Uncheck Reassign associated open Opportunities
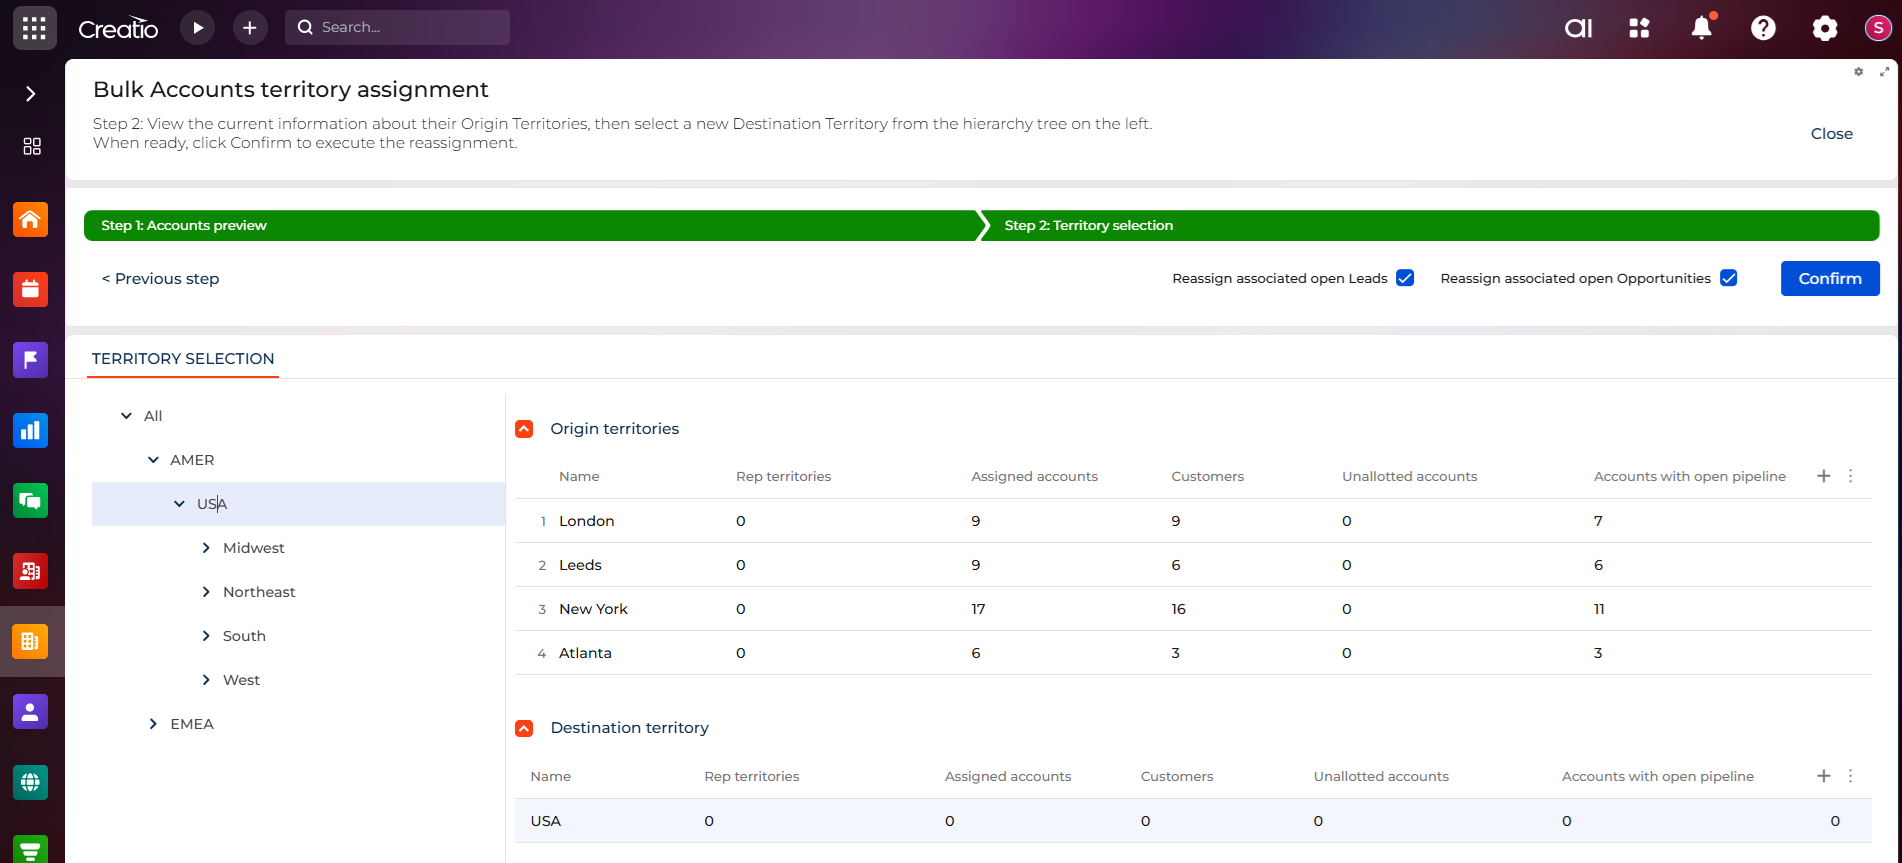Screen dimensions: 1902x863 1728,278
